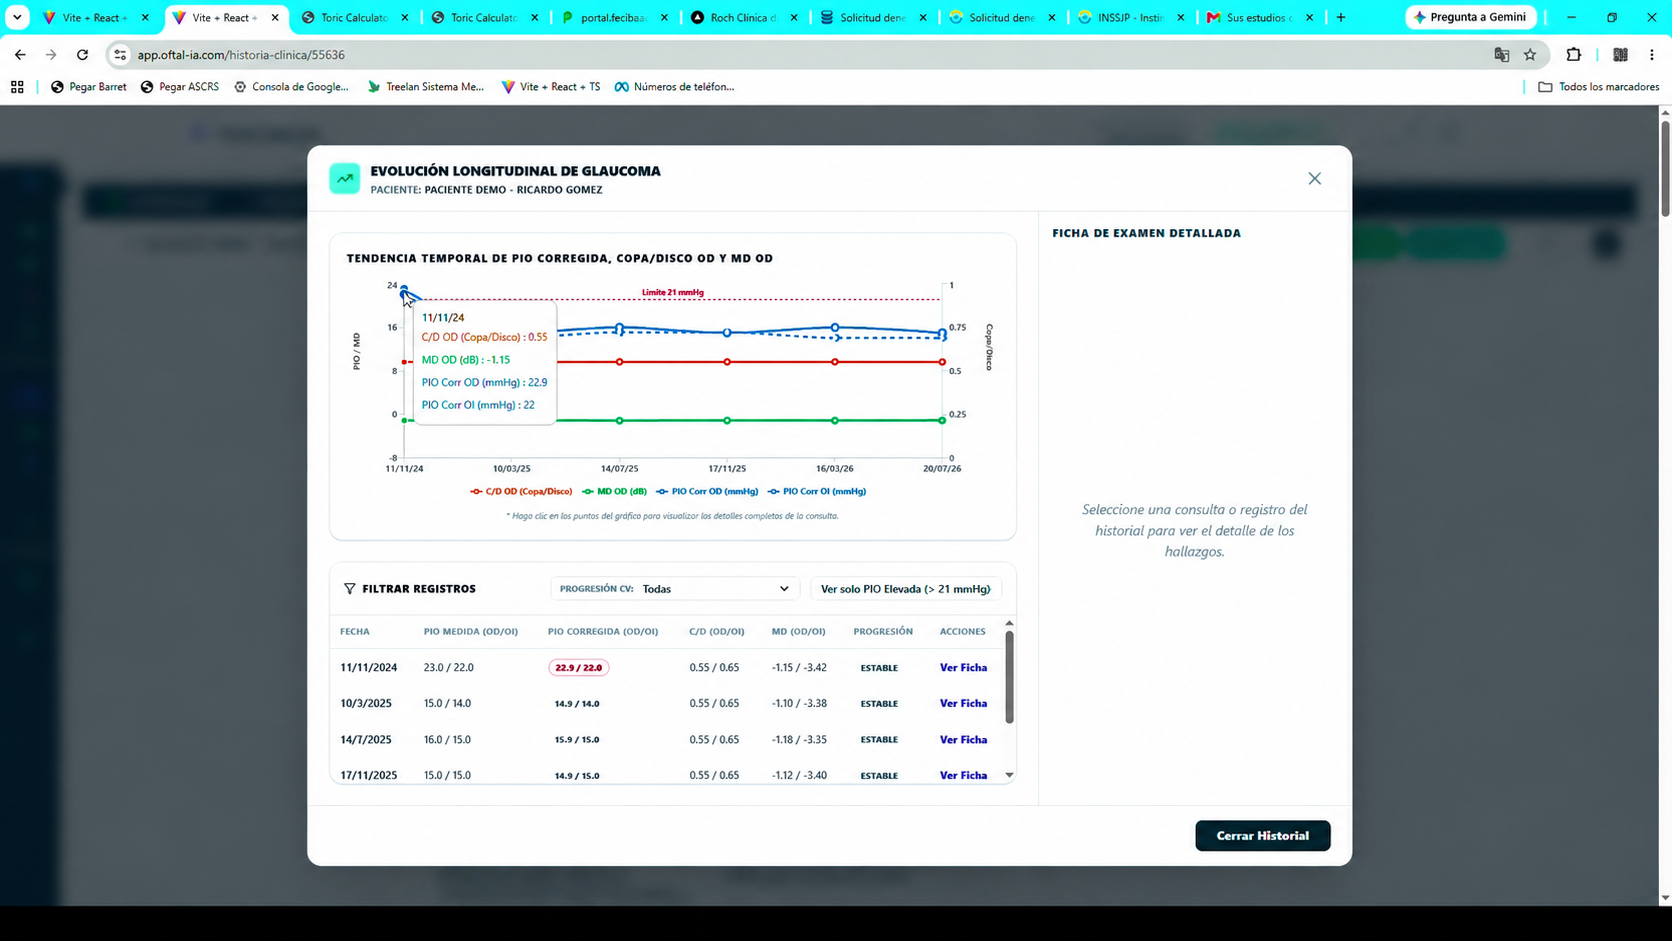This screenshot has height=941, width=1672.
Task: Click the address bar URL field
Action: (x=800, y=55)
